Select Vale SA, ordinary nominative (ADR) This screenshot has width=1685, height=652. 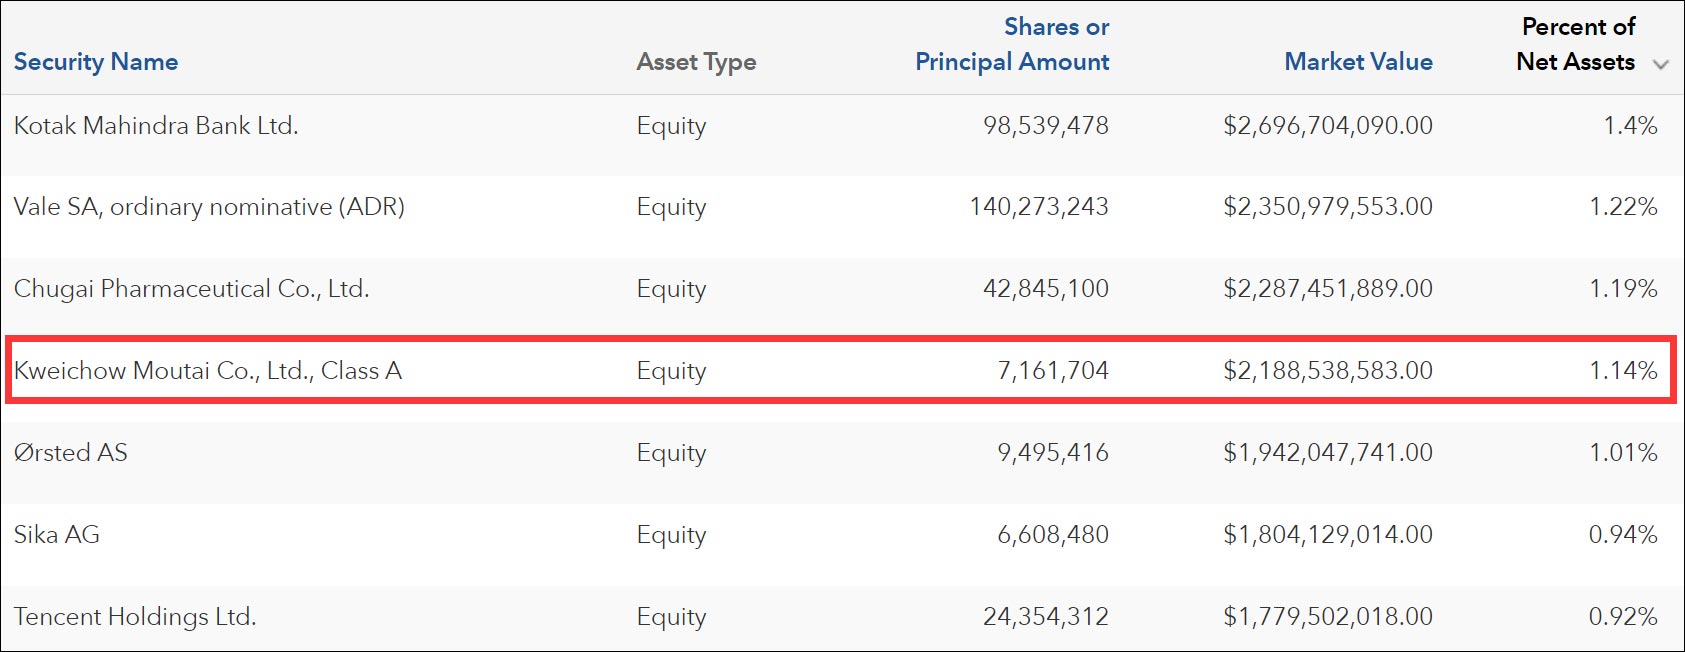[209, 207]
